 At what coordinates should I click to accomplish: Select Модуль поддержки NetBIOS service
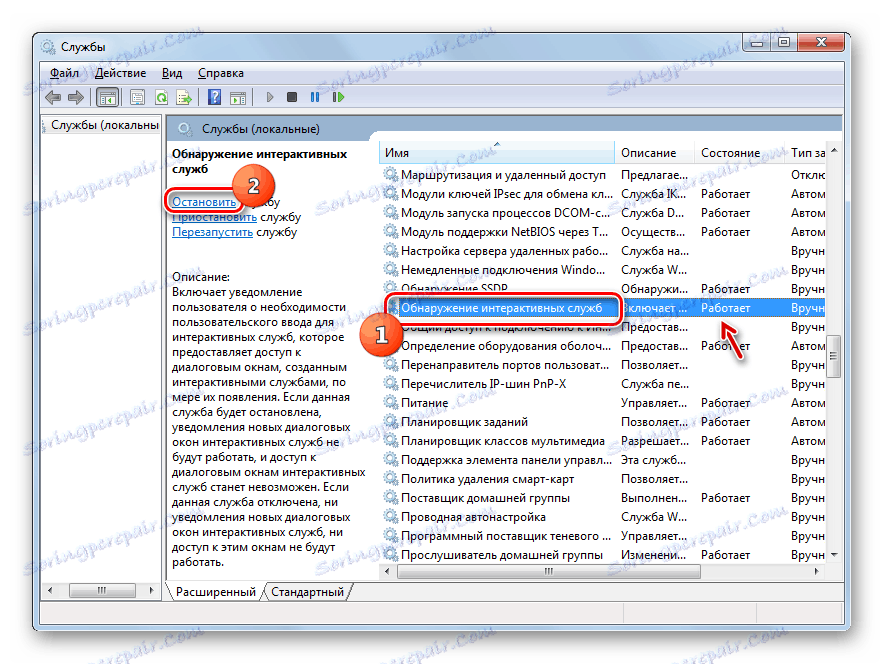coord(603,232)
